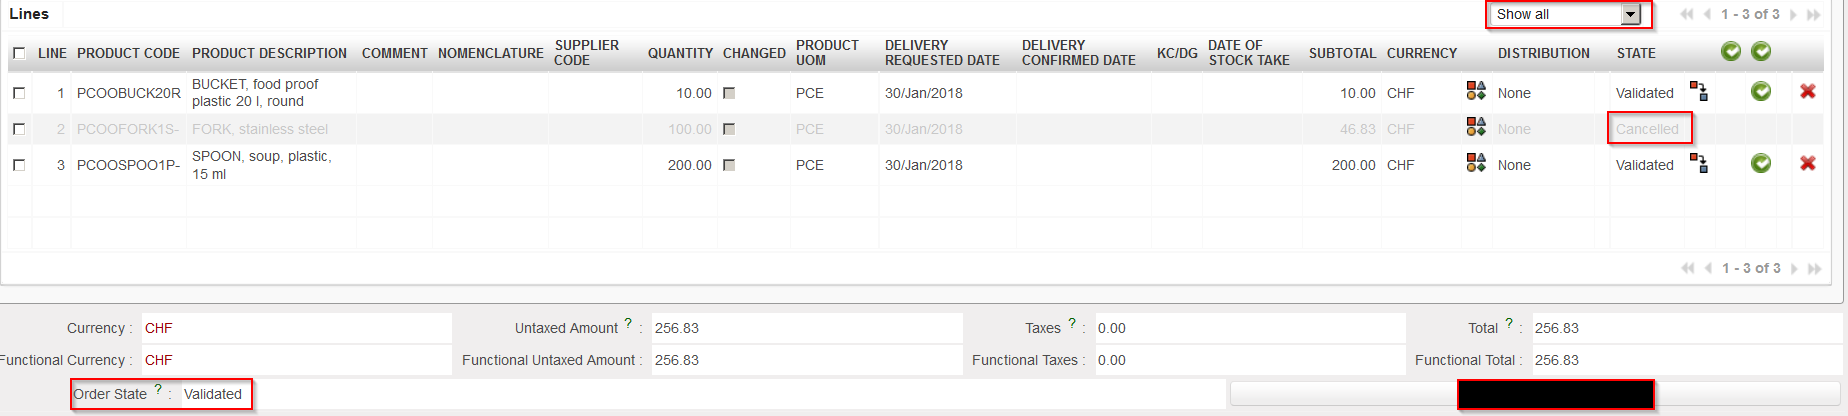Sort by the QUANTITY column header
Image resolution: width=1848 pixels, height=416 pixels.
[x=680, y=53]
